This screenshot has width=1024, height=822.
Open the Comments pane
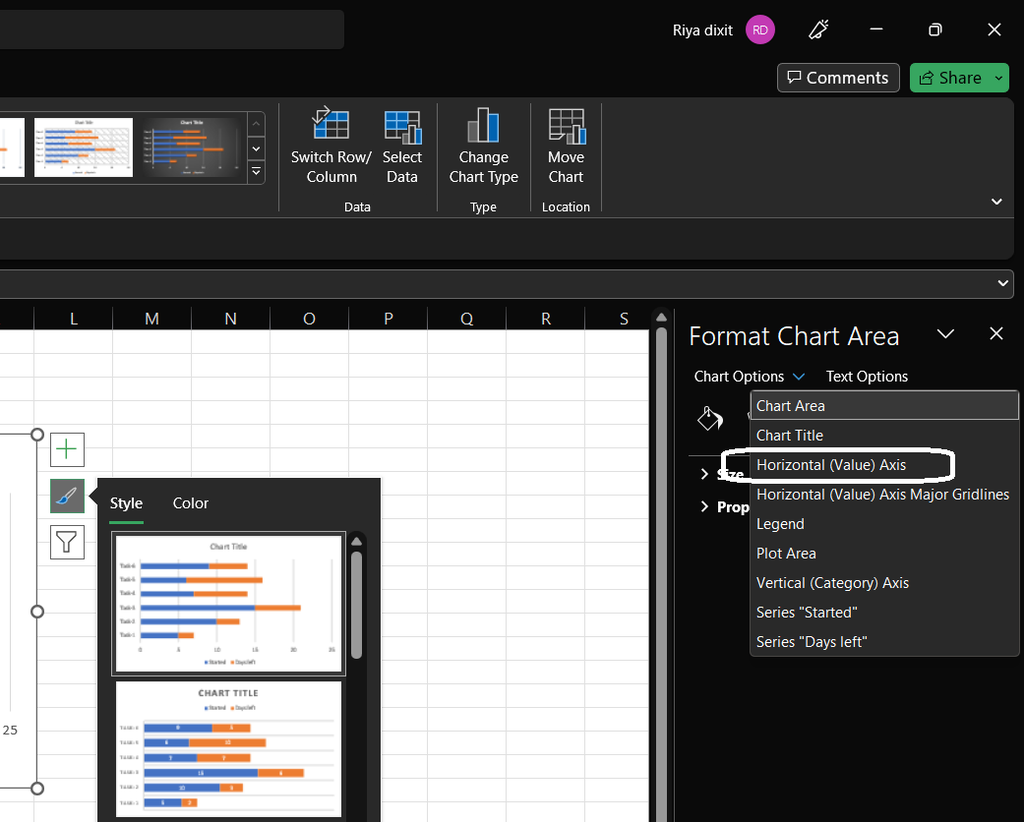click(837, 78)
